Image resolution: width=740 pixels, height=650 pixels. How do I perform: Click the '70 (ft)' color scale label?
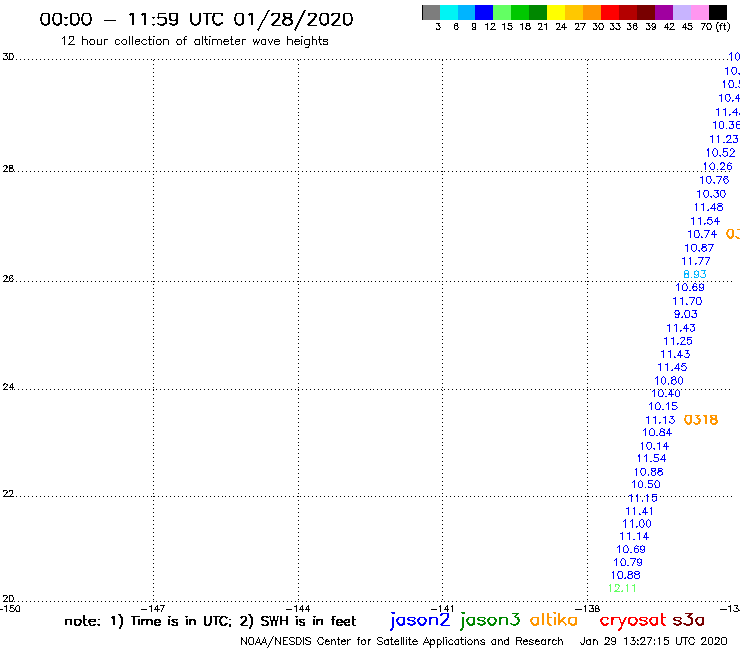coord(715,27)
